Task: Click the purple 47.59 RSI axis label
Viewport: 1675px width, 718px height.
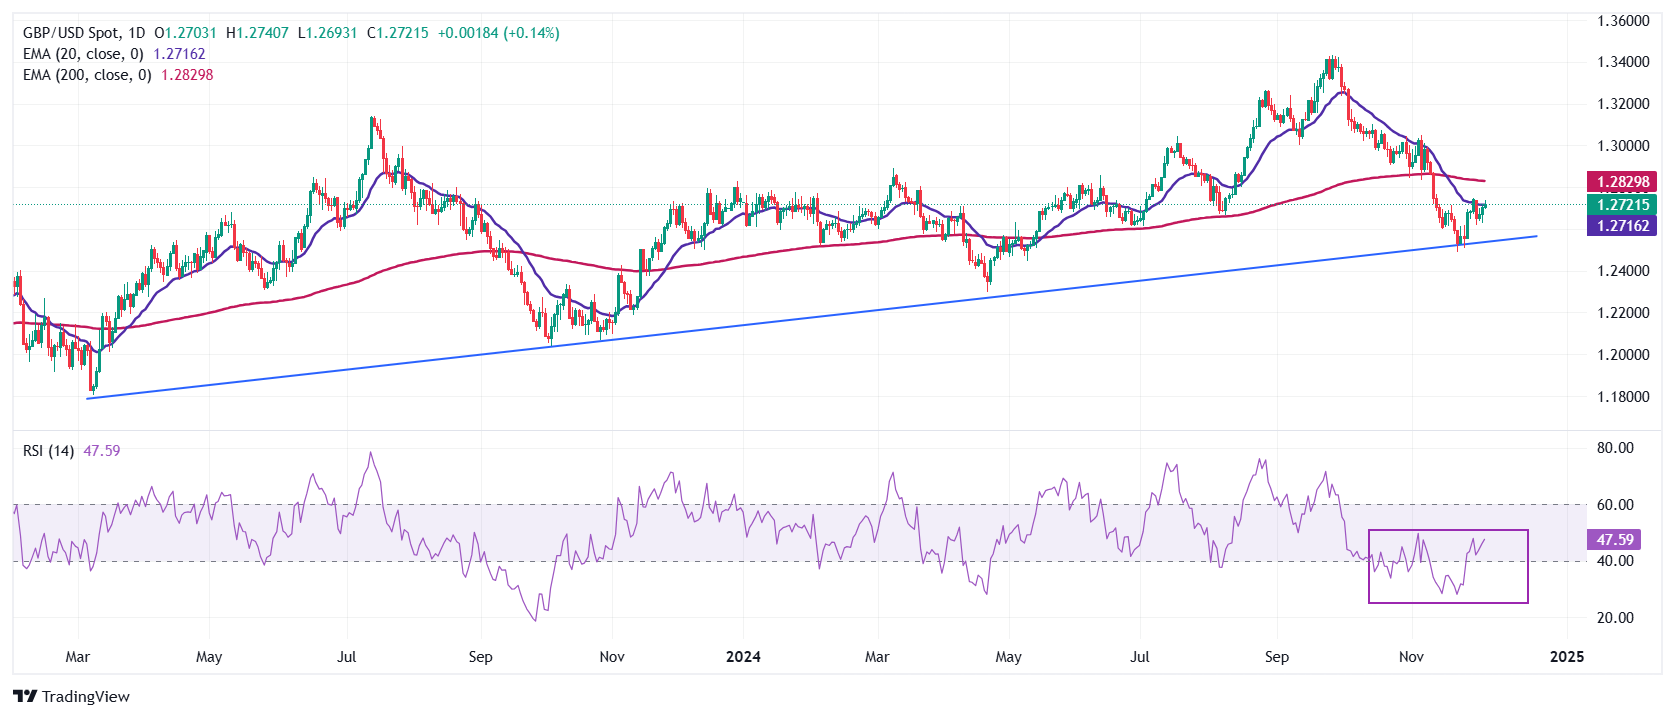Action: point(1614,540)
